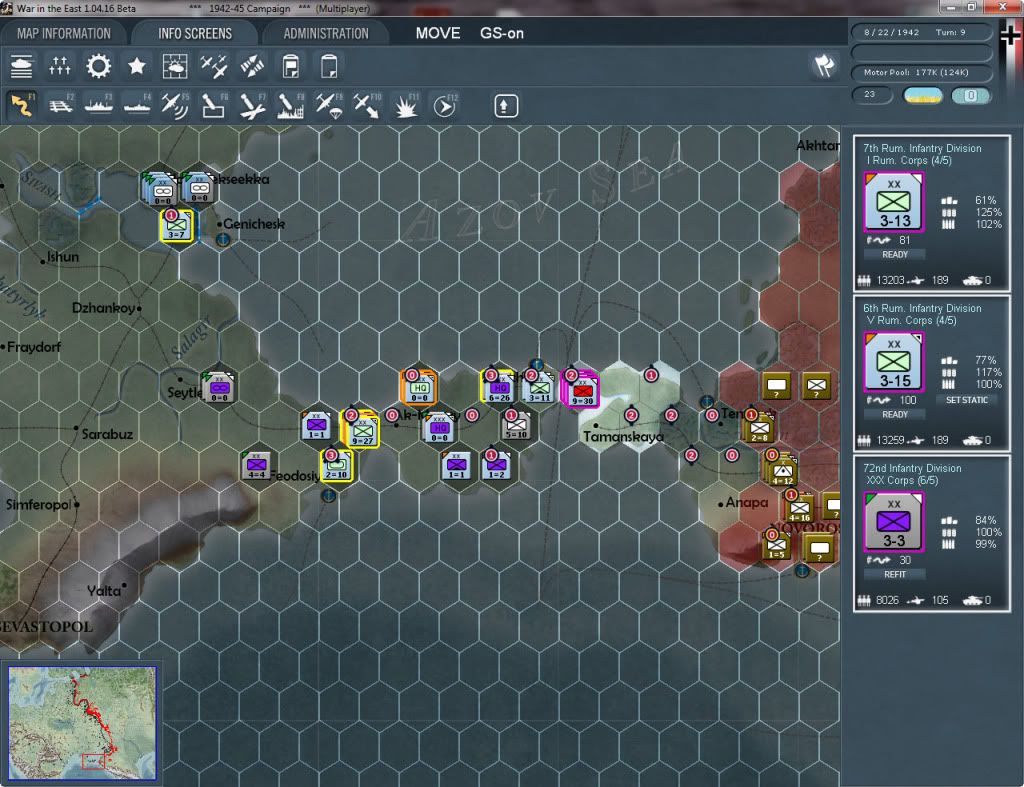This screenshot has width=1024, height=787.
Task: Select Bomb City mode icon (F8)
Action: tap(291, 106)
